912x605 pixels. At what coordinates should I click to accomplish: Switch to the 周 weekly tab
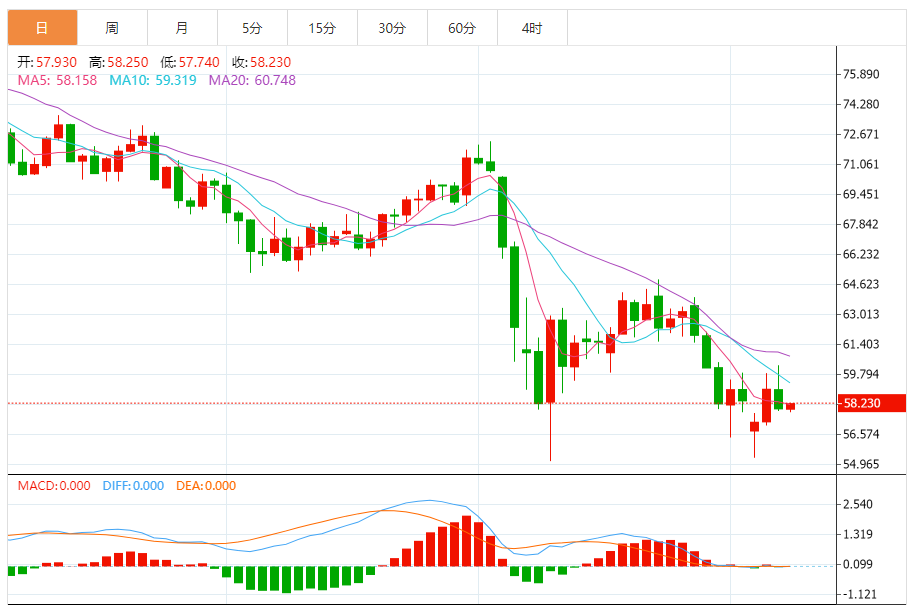pos(112,28)
